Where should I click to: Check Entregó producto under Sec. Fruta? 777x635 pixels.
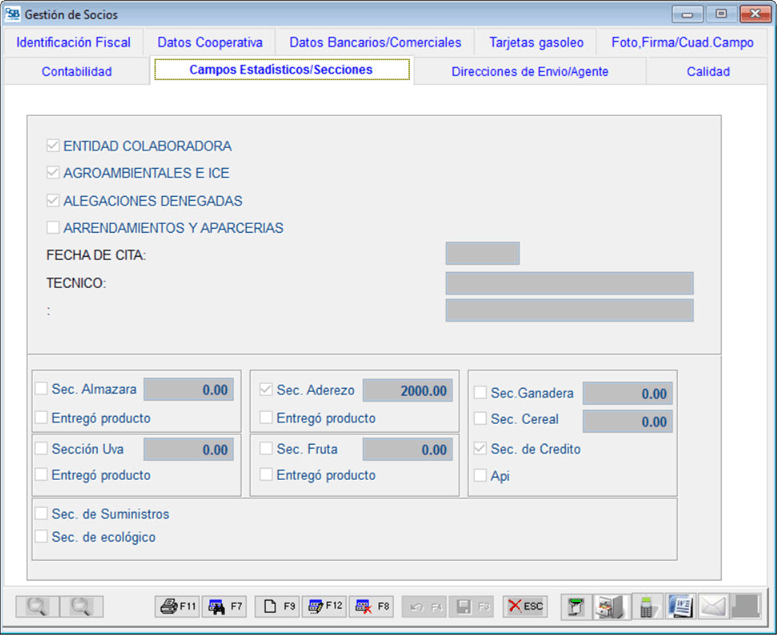pos(266,475)
